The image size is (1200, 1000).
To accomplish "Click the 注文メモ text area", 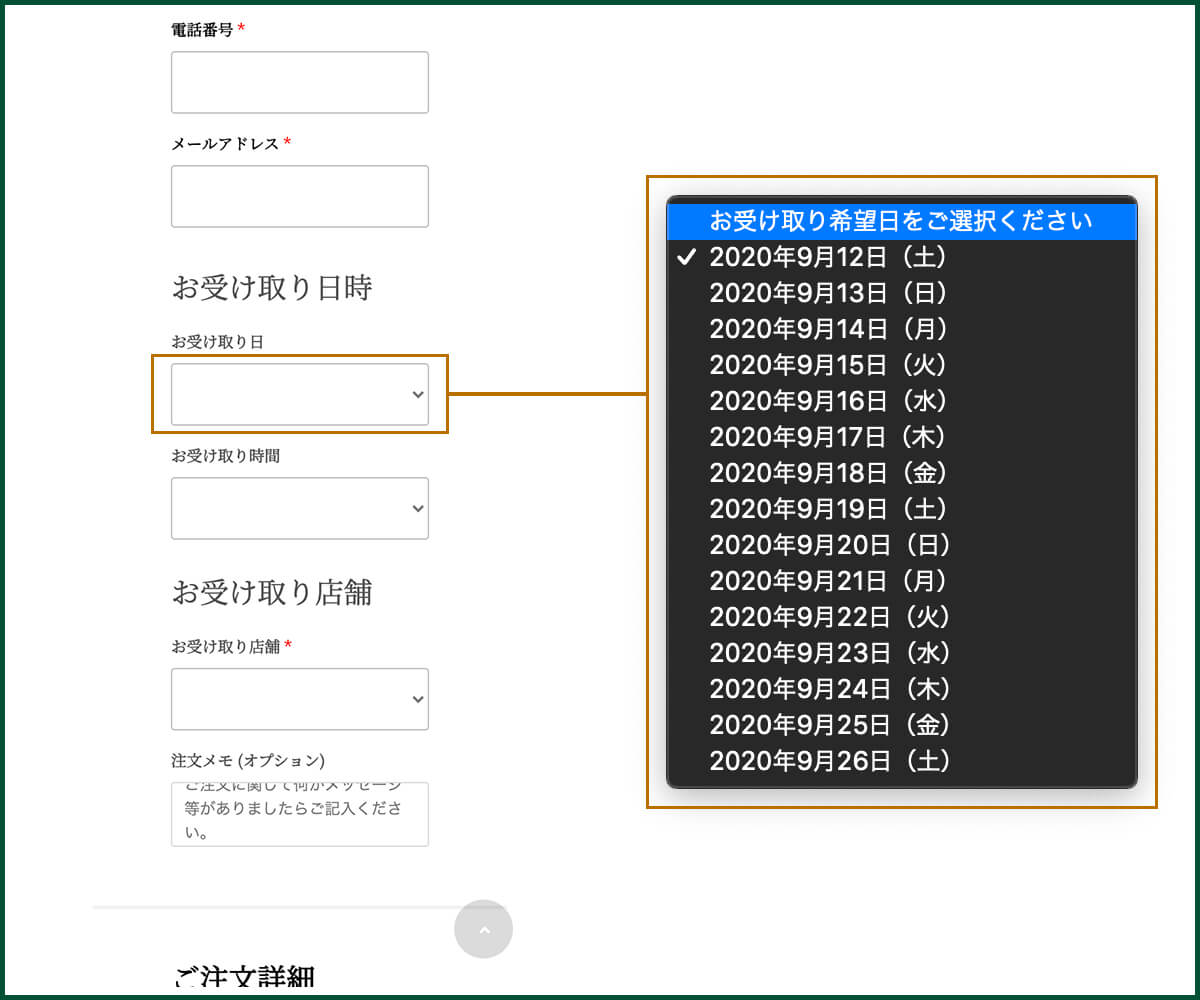I will 299,814.
